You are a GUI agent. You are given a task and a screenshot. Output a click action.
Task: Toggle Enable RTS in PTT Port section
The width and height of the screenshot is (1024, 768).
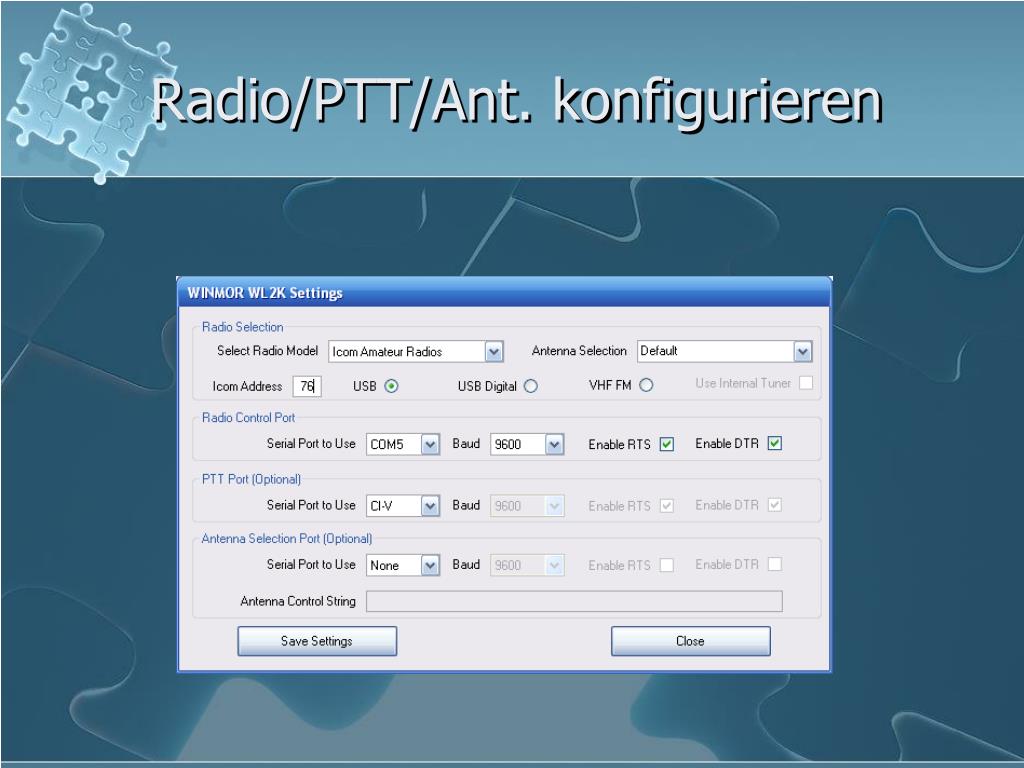(x=667, y=505)
